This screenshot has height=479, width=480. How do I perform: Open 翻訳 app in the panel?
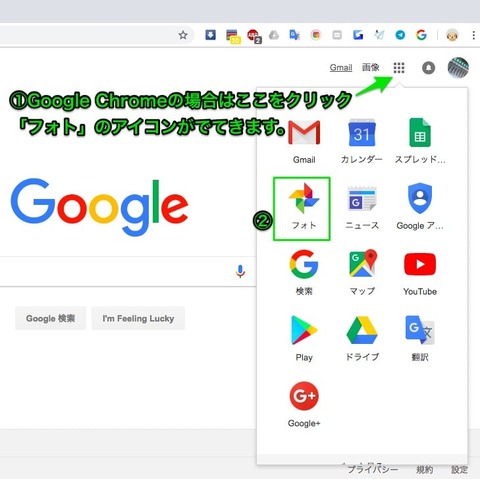click(420, 339)
